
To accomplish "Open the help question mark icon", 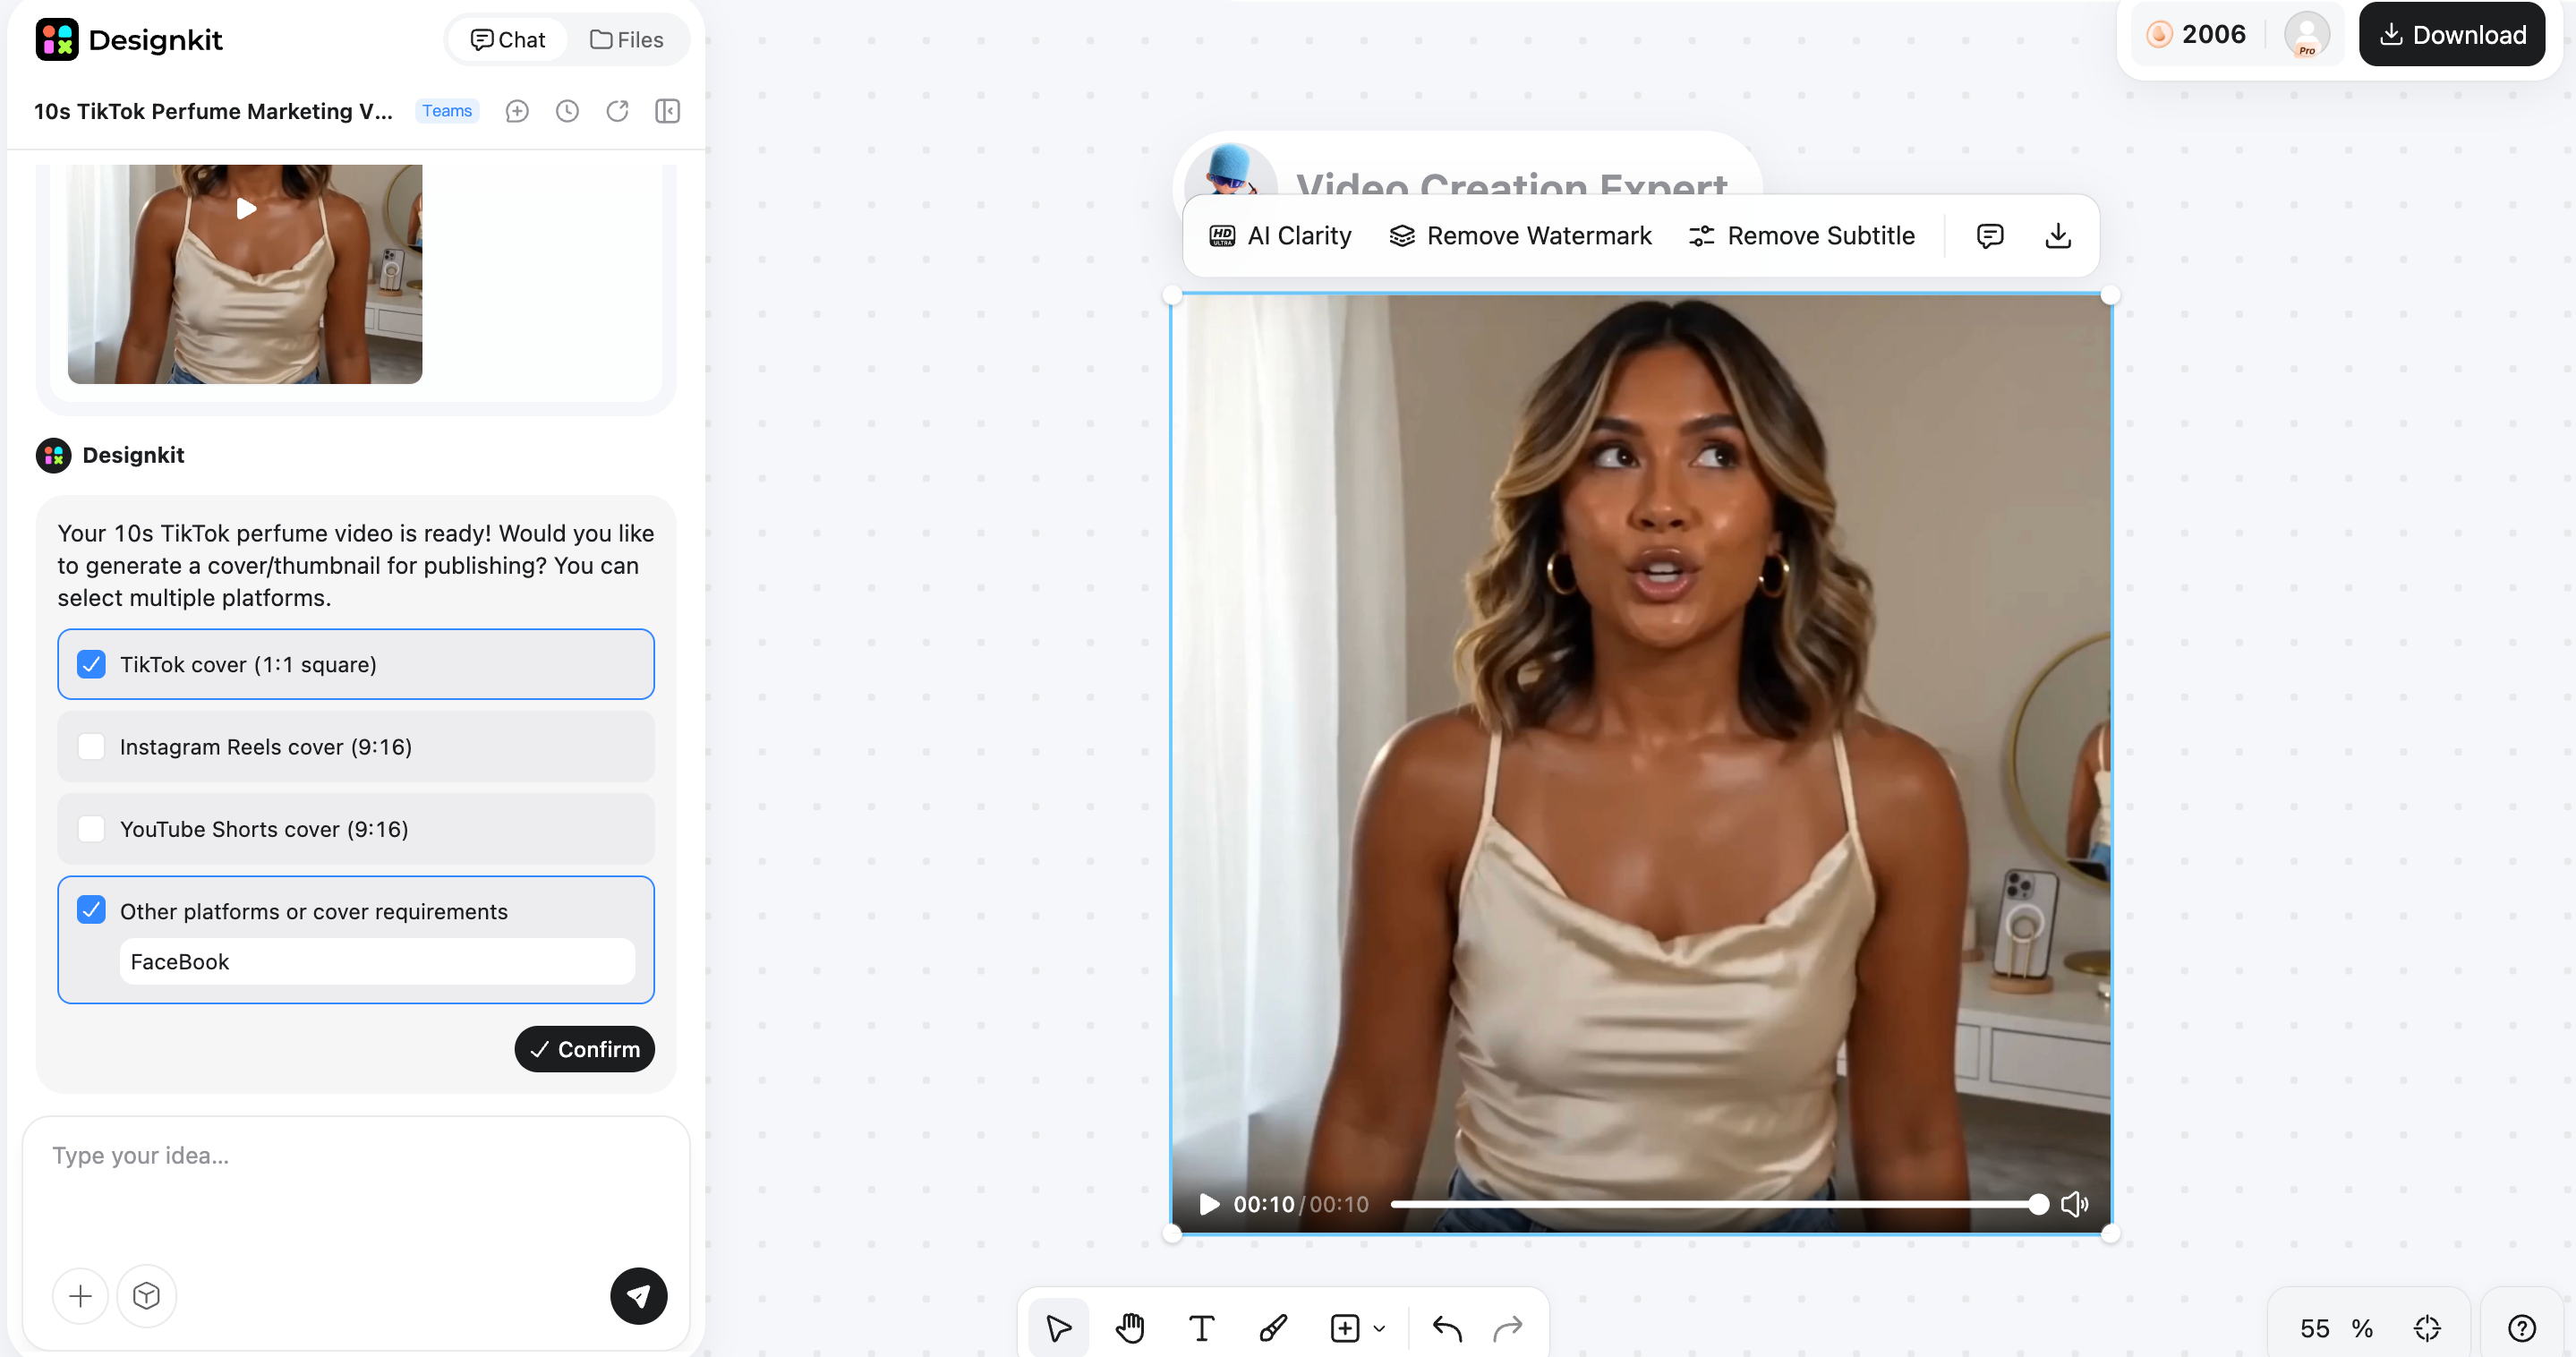I will (2522, 1328).
